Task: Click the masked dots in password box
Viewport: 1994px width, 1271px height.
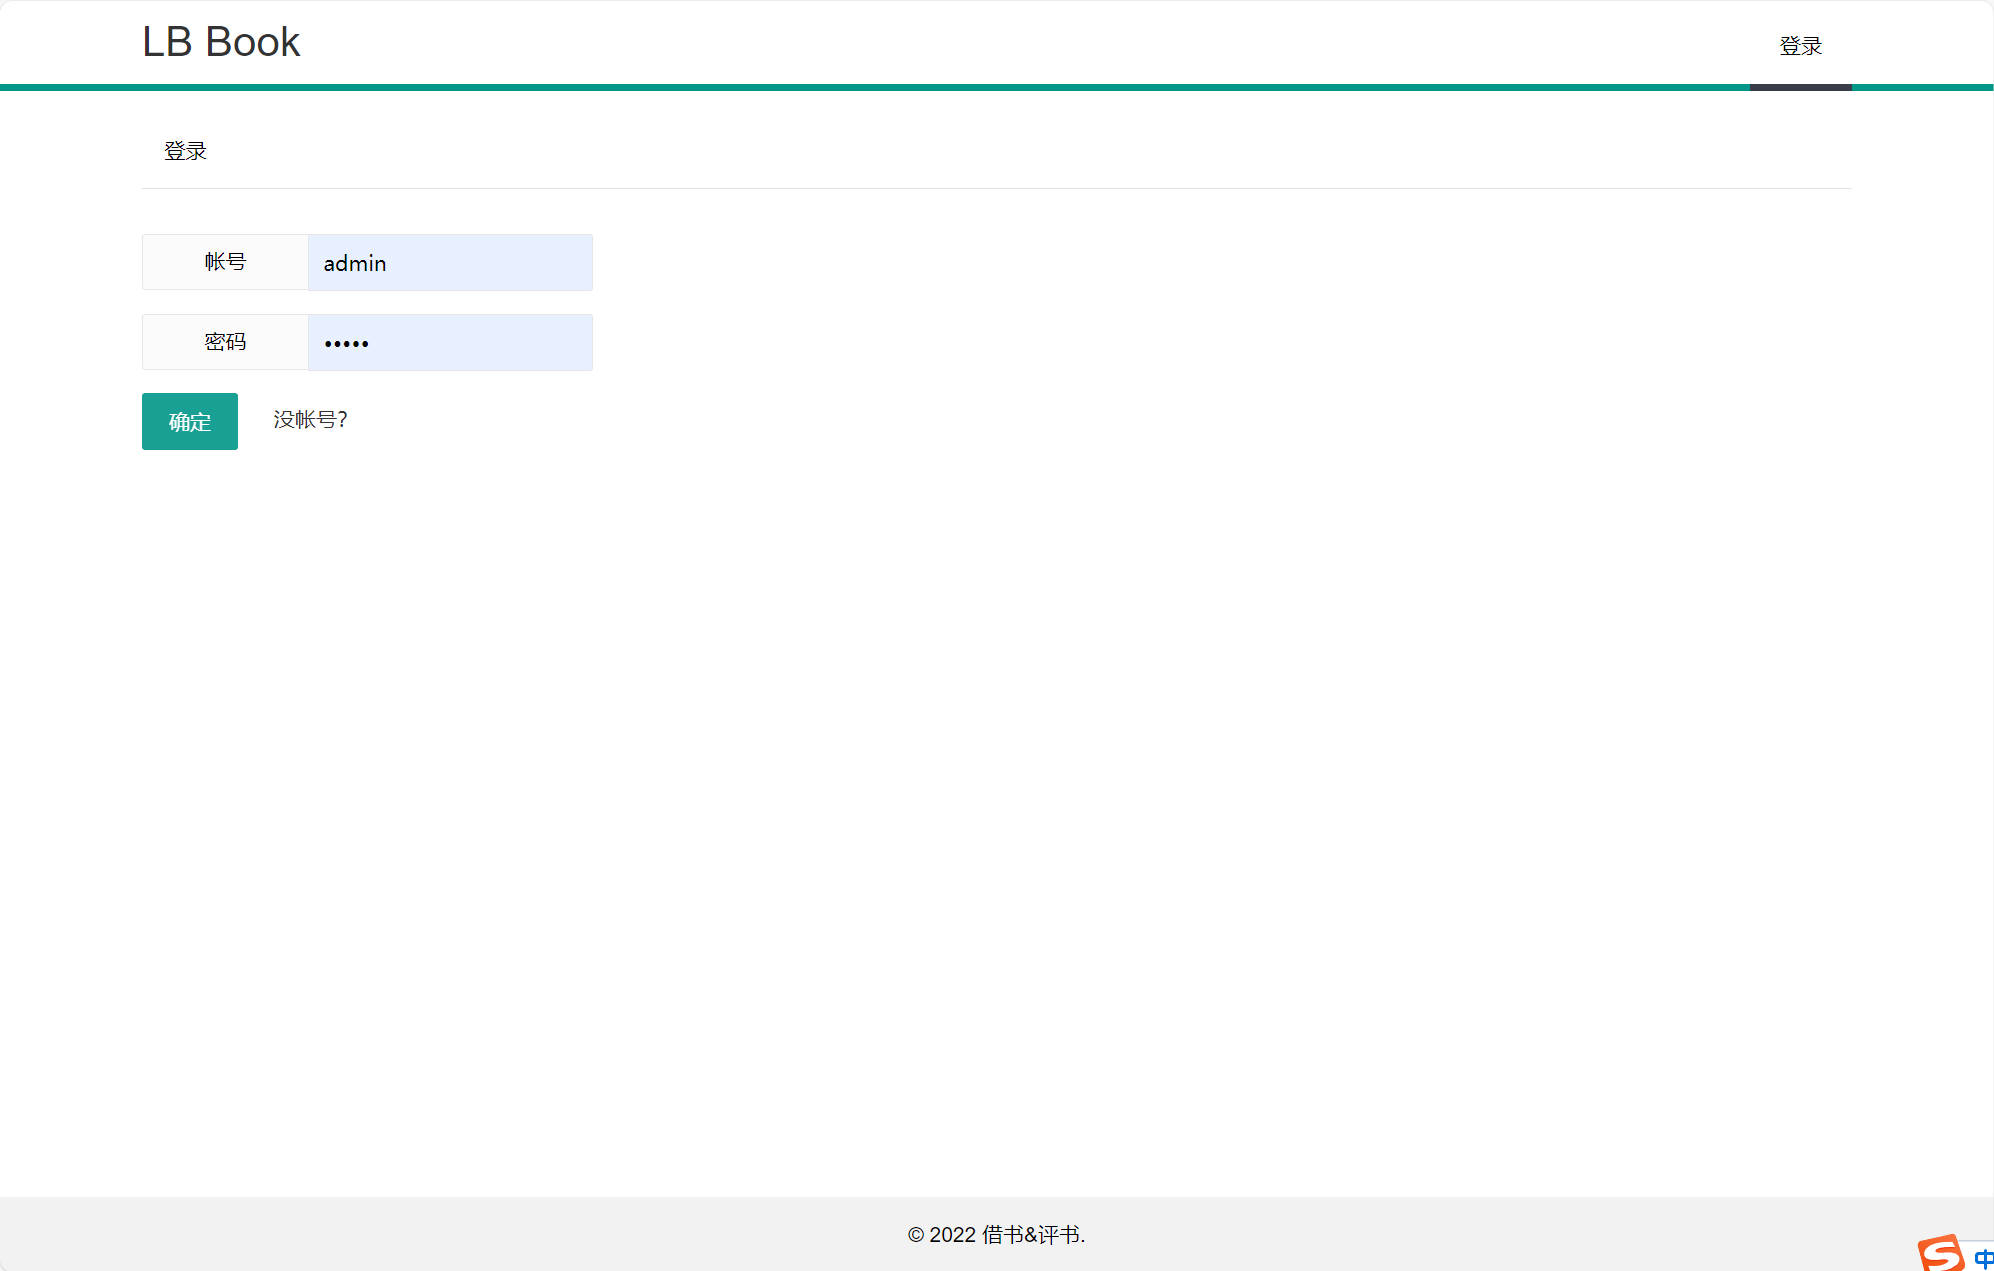Action: coord(346,344)
